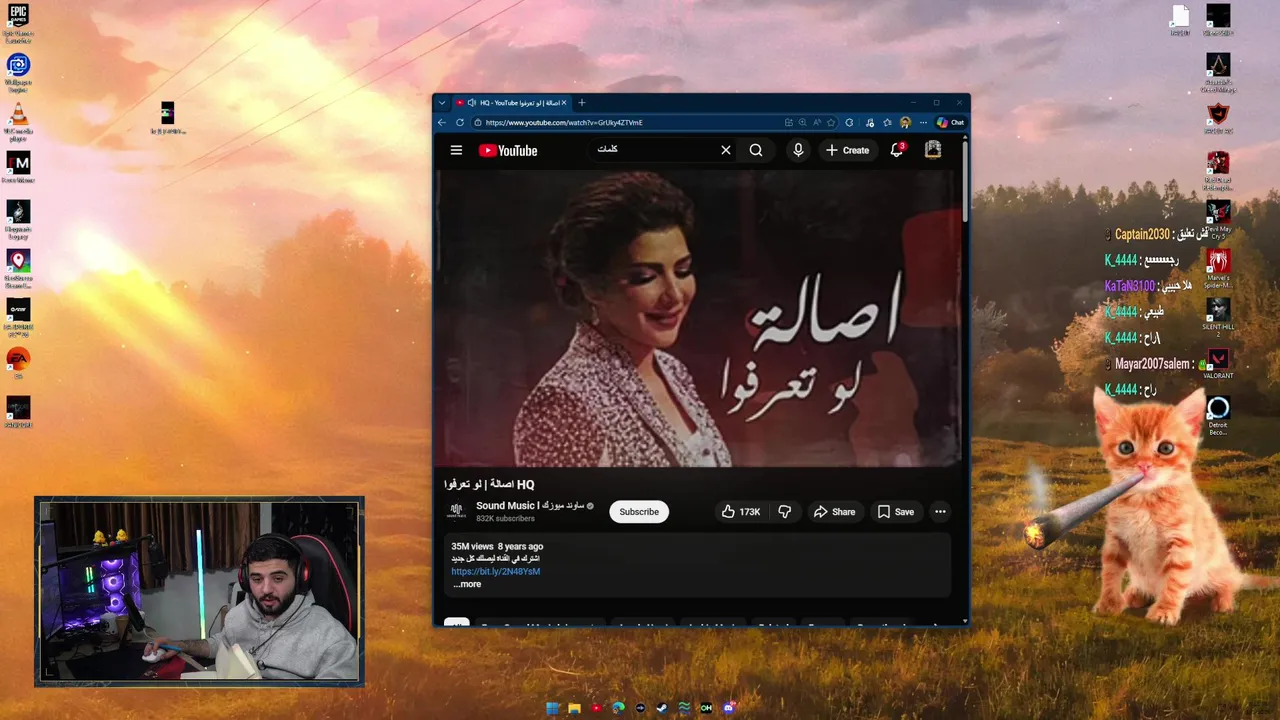Open the bit.ly link in description
This screenshot has width=1280, height=720.
point(496,571)
